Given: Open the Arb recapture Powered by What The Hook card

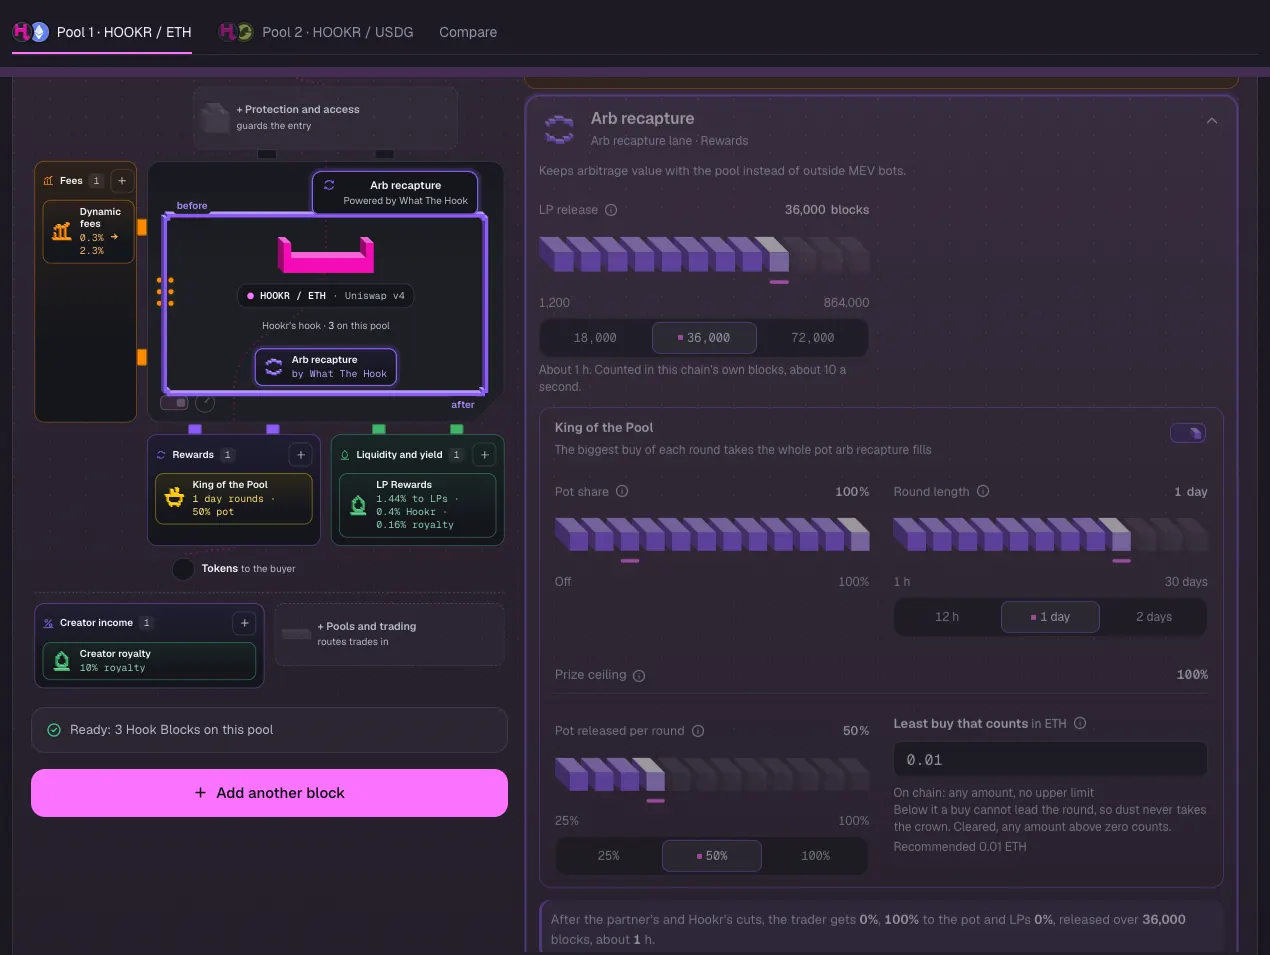Looking at the screenshot, I should 395,192.
